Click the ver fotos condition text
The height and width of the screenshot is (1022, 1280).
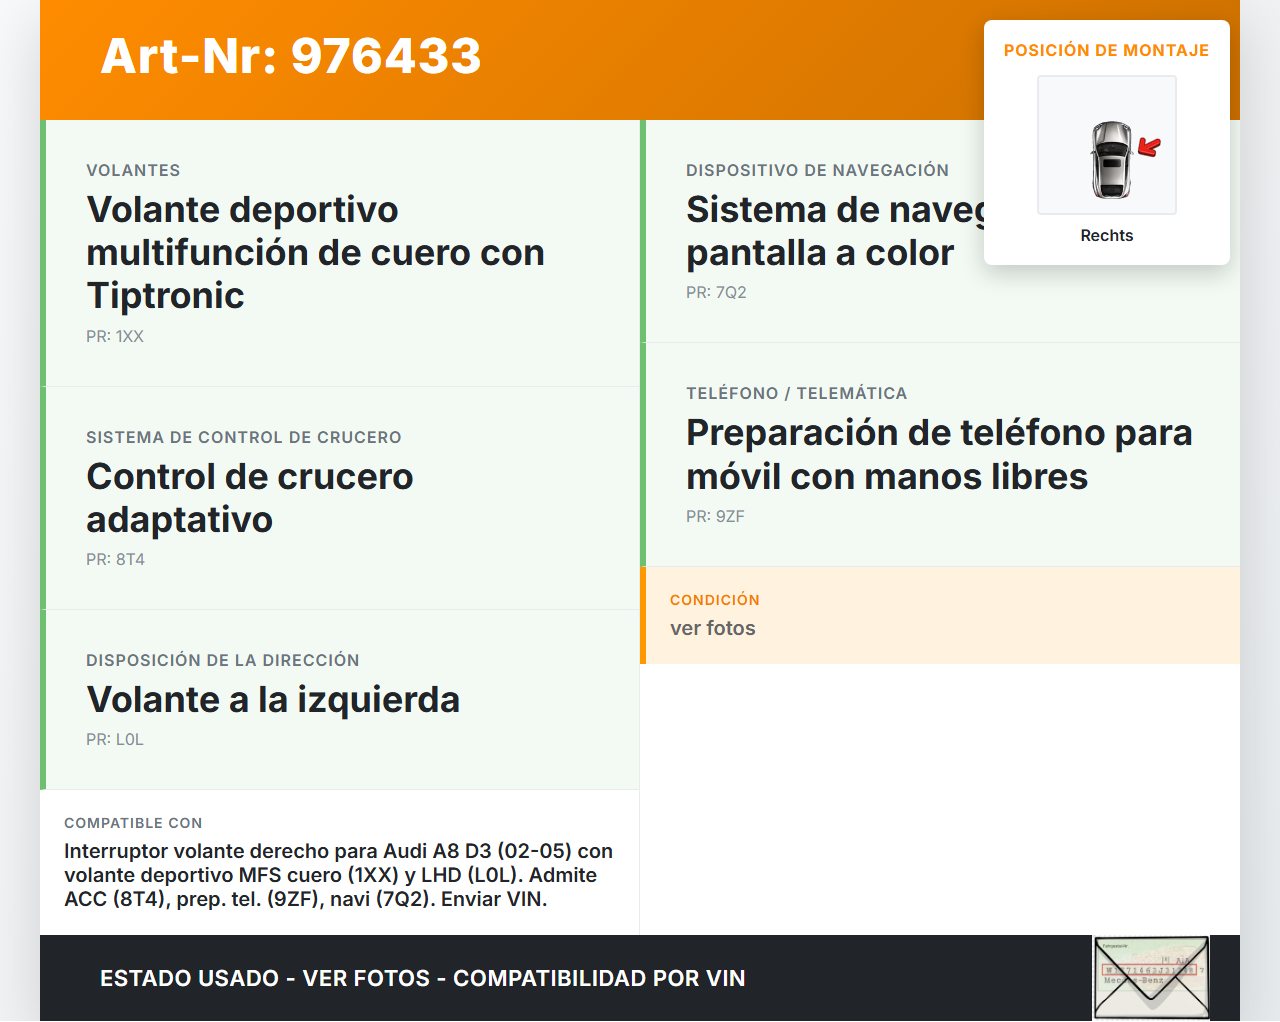point(712,628)
